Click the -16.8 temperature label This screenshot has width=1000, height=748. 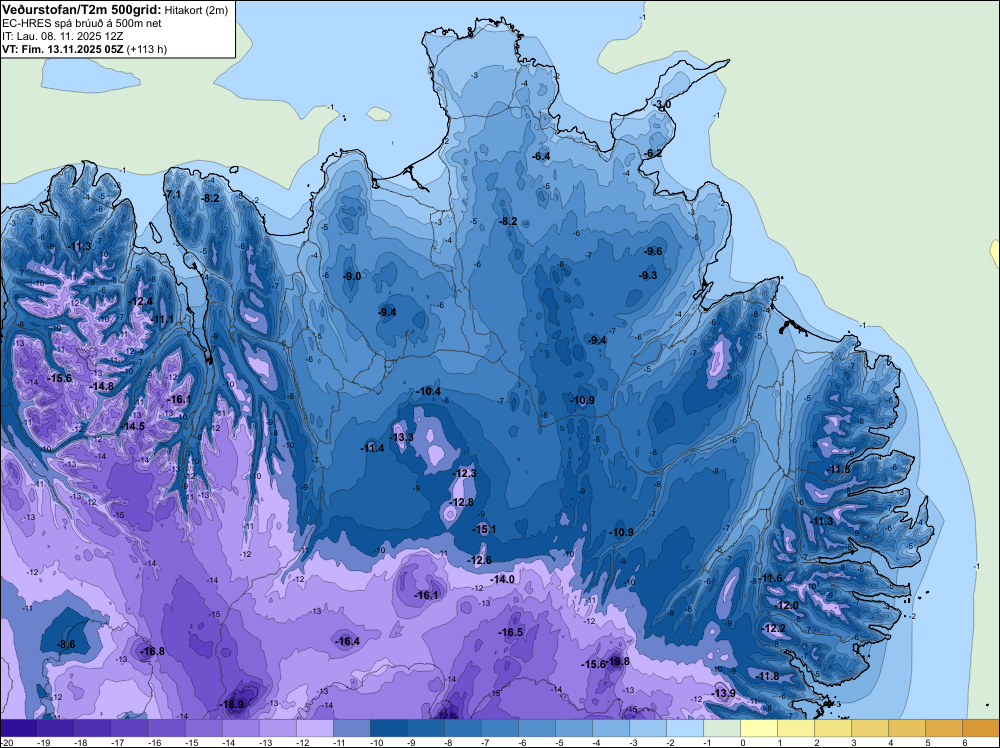[x=152, y=651]
